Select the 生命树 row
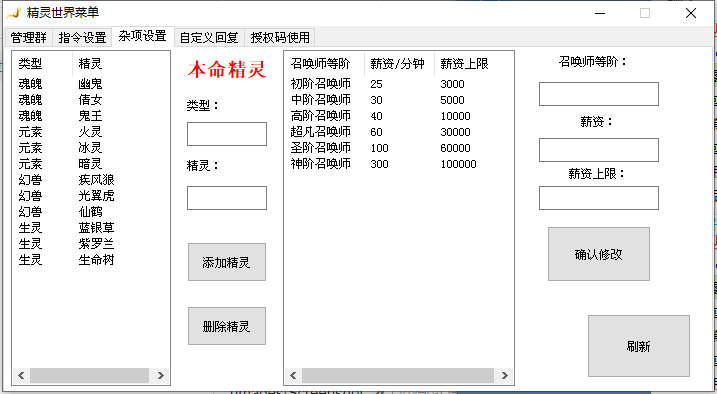Image resolution: width=717 pixels, height=394 pixels. point(91,260)
